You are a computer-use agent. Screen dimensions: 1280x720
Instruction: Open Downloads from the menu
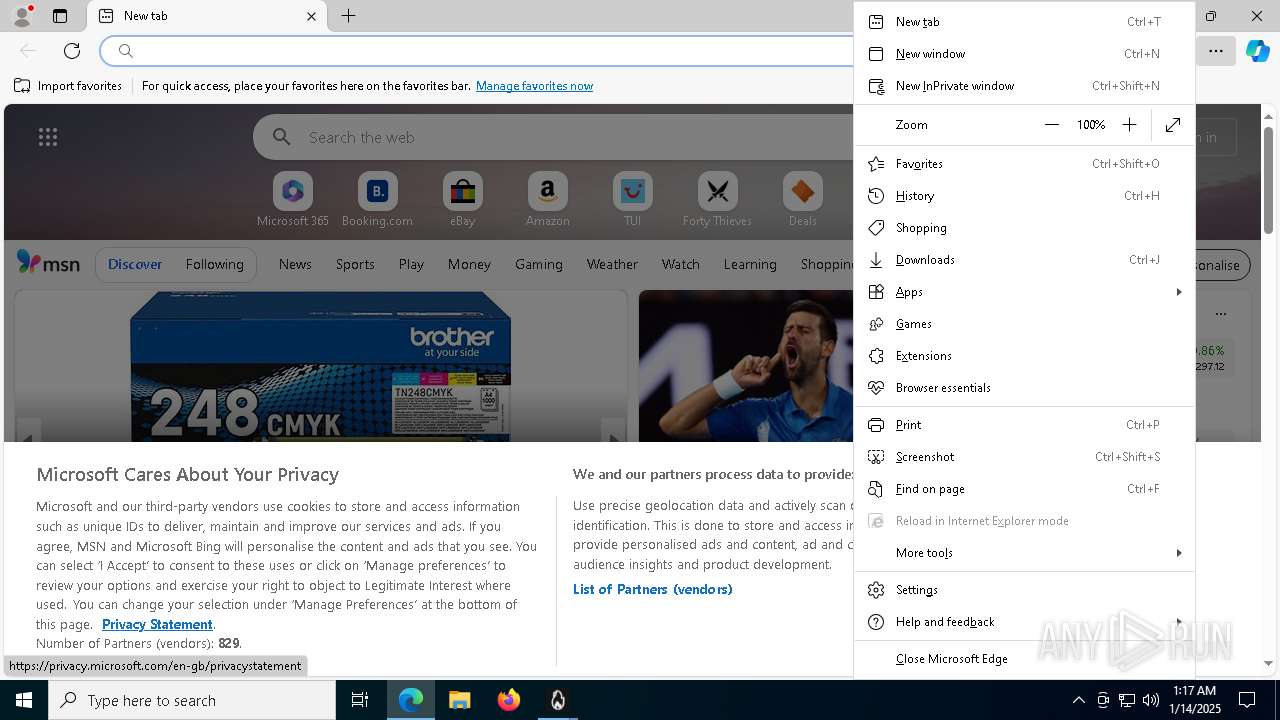(x=1025, y=260)
